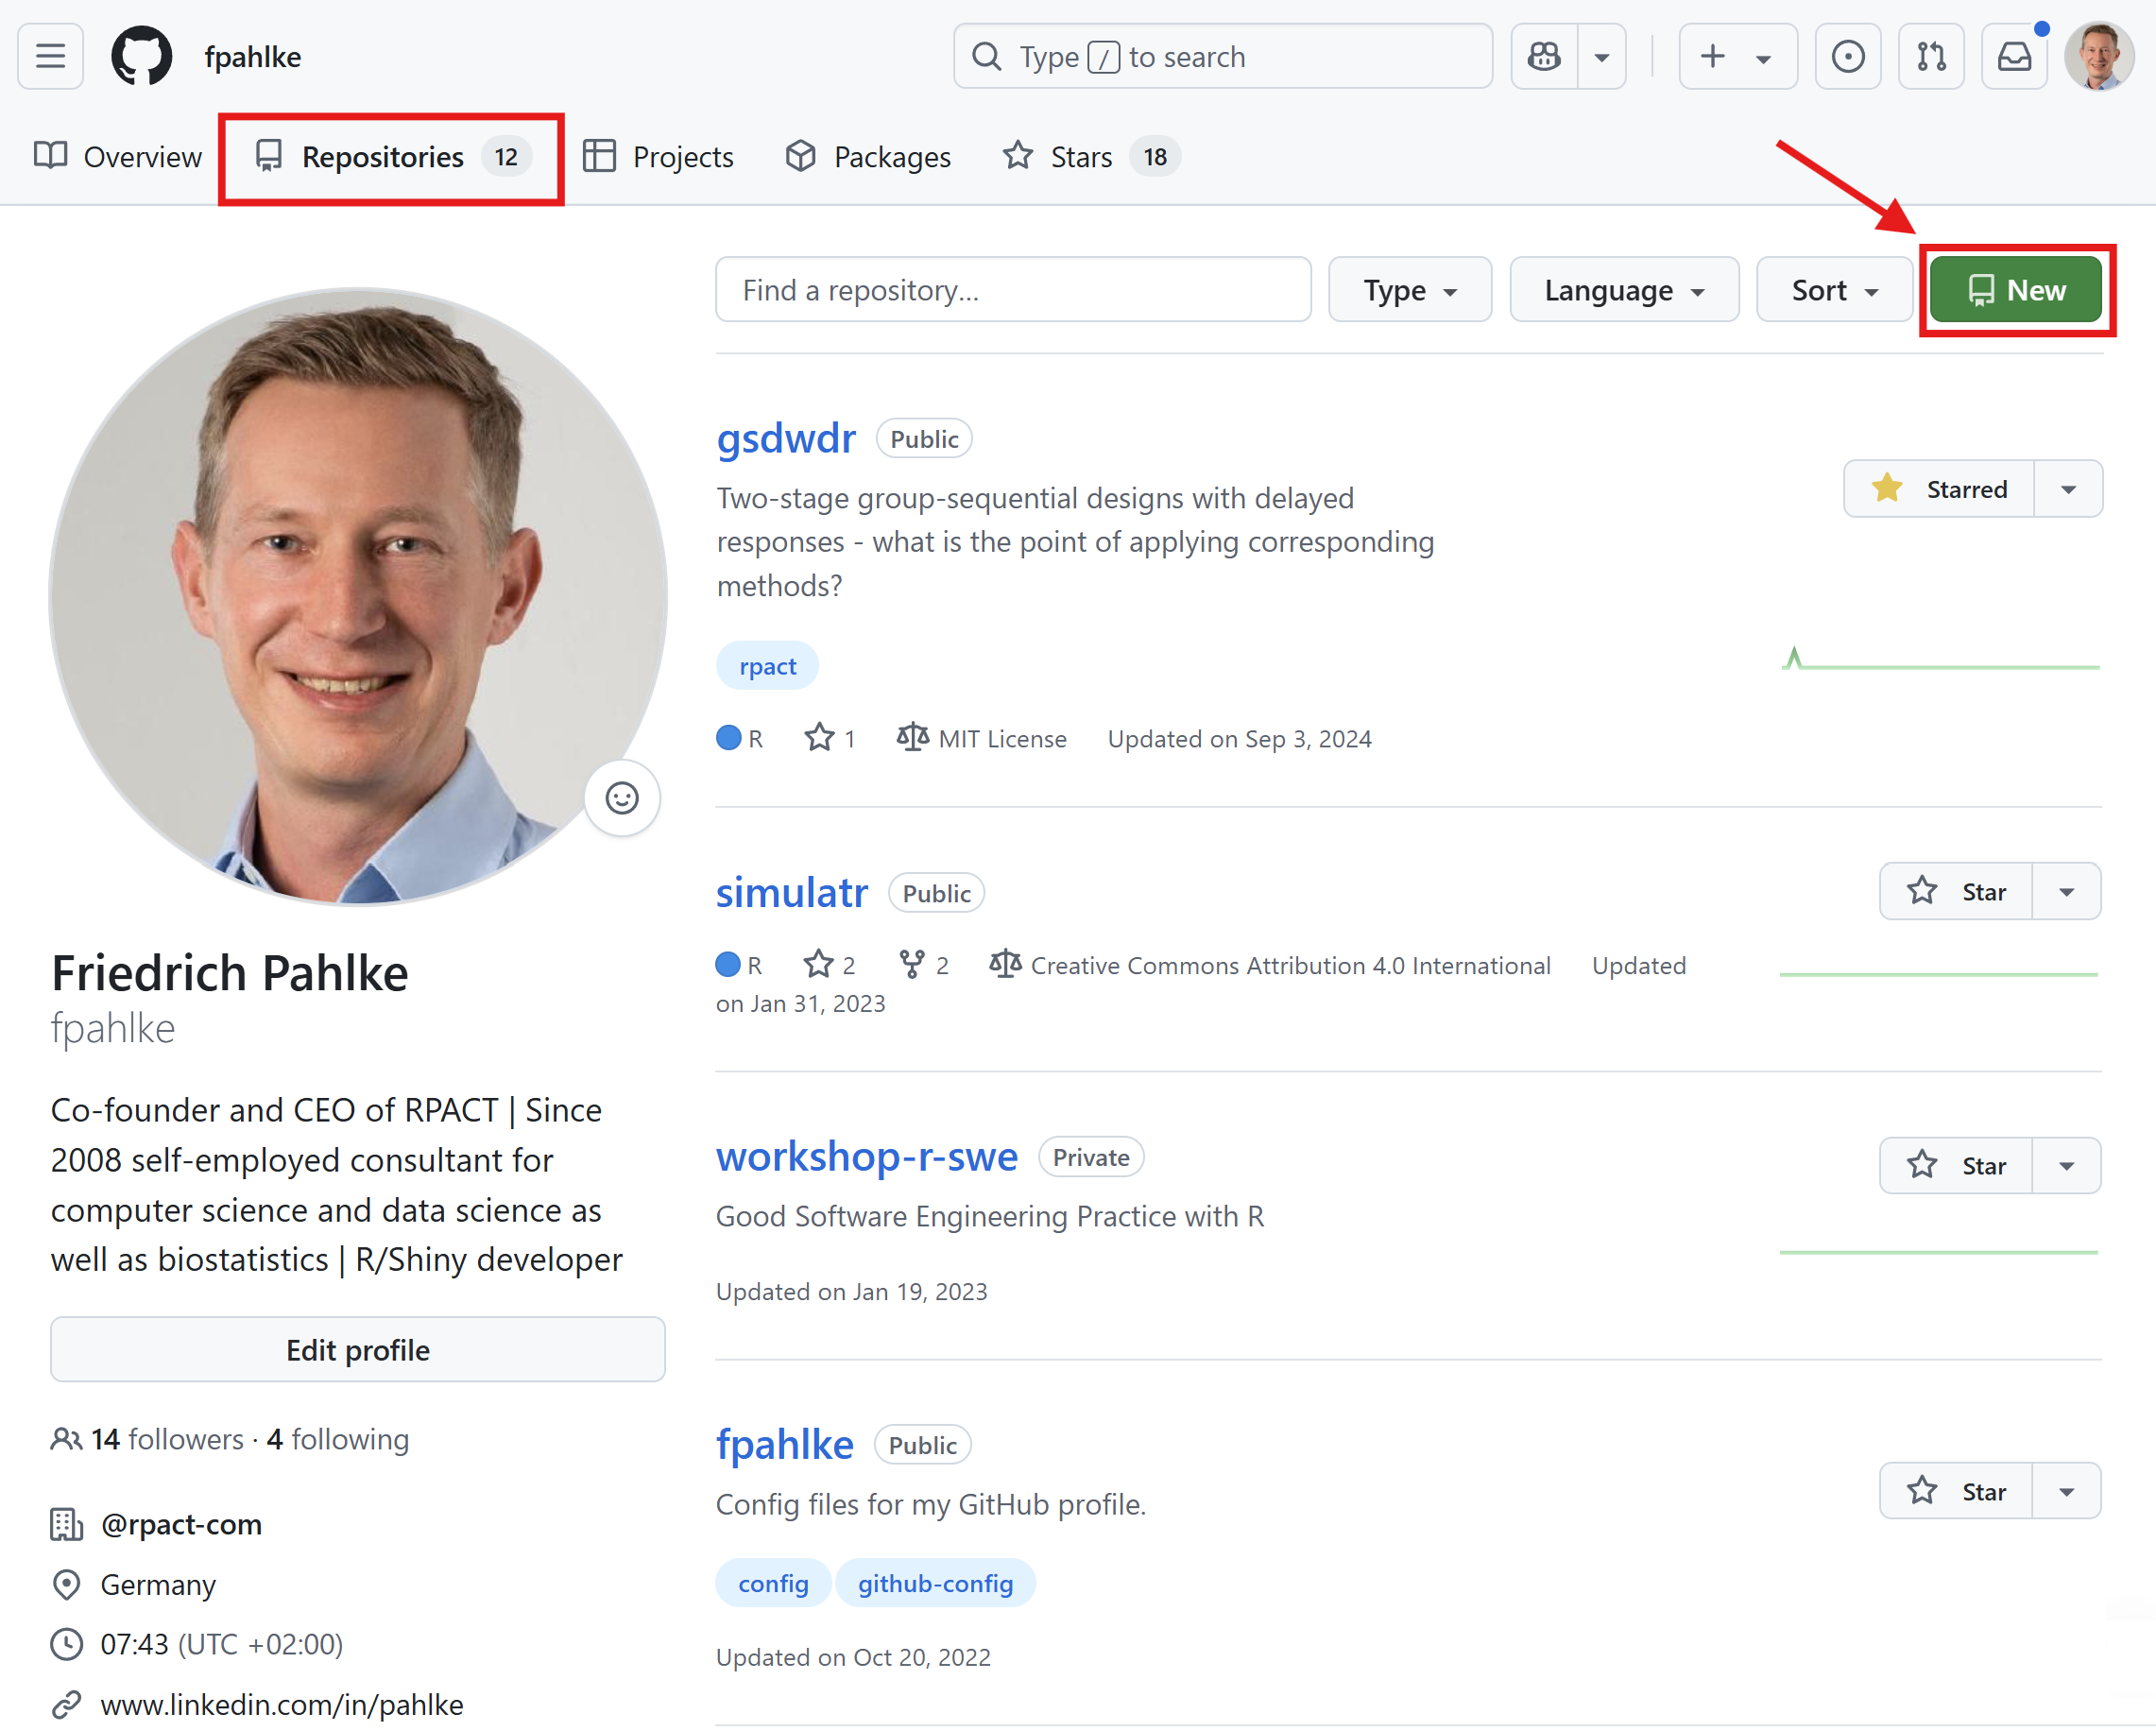Star the workshop-r-swe repository

coord(1955,1165)
